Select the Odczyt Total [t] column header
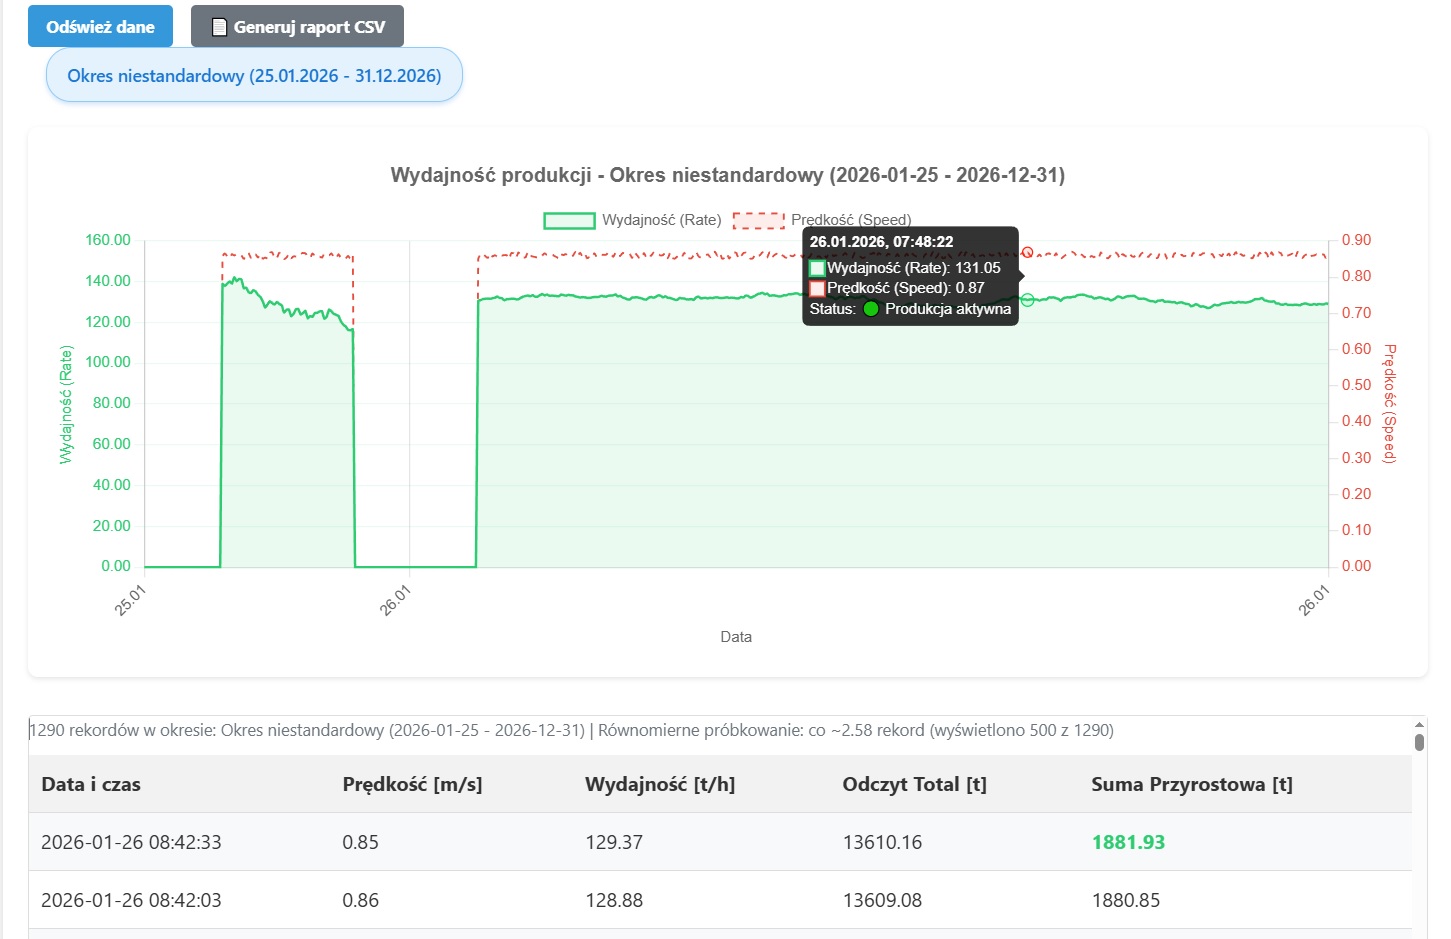This screenshot has width=1451, height=939. click(x=914, y=785)
